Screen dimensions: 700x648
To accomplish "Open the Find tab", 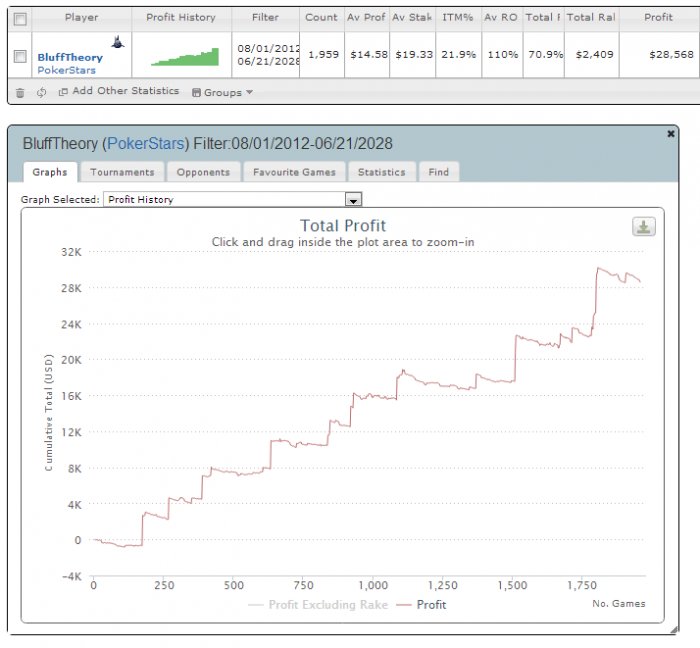I will pyautogui.click(x=439, y=172).
